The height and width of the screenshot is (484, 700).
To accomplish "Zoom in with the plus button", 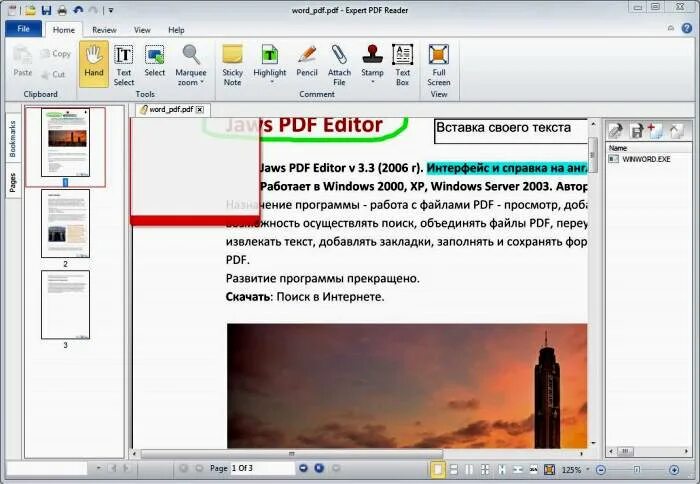I will click(x=674, y=470).
